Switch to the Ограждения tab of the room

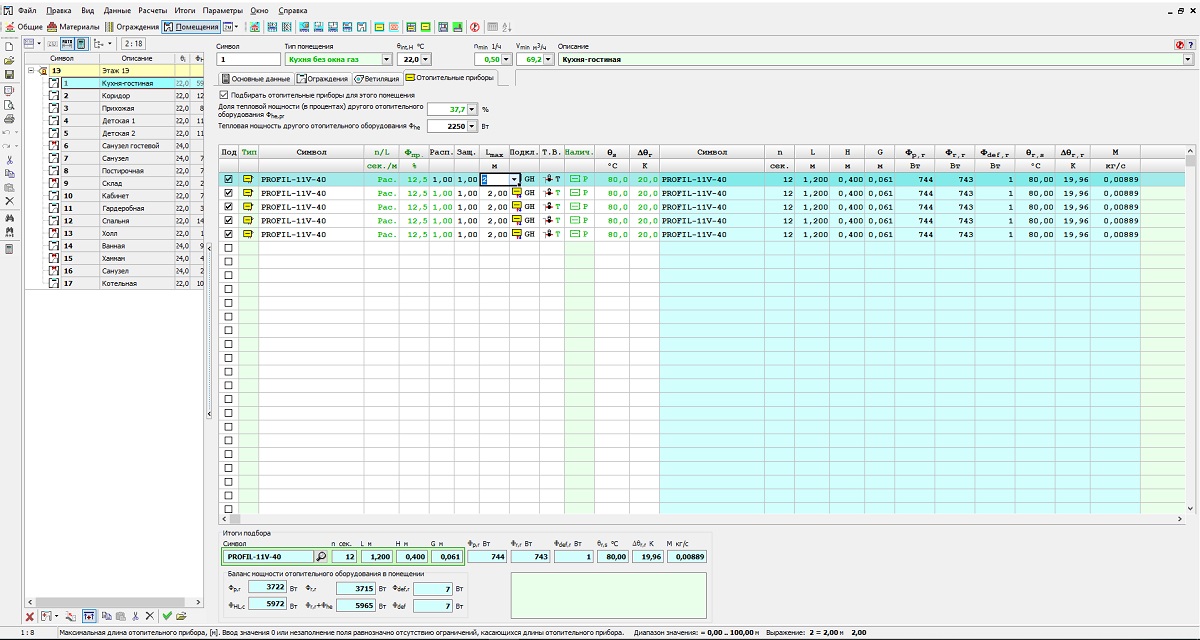pos(322,78)
